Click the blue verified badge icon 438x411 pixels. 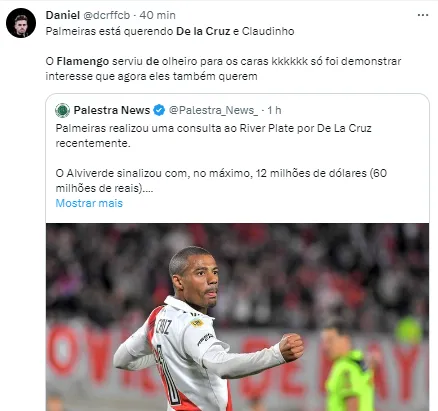[x=159, y=110]
